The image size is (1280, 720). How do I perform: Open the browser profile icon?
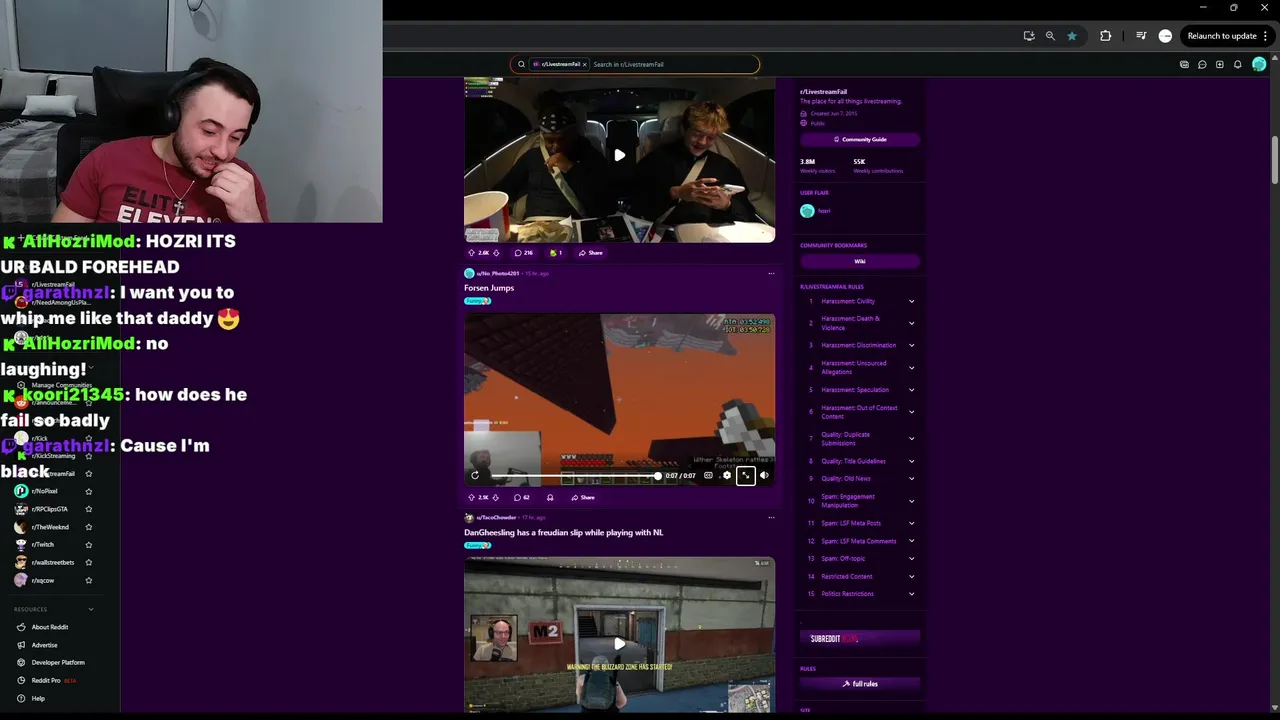click(1165, 36)
